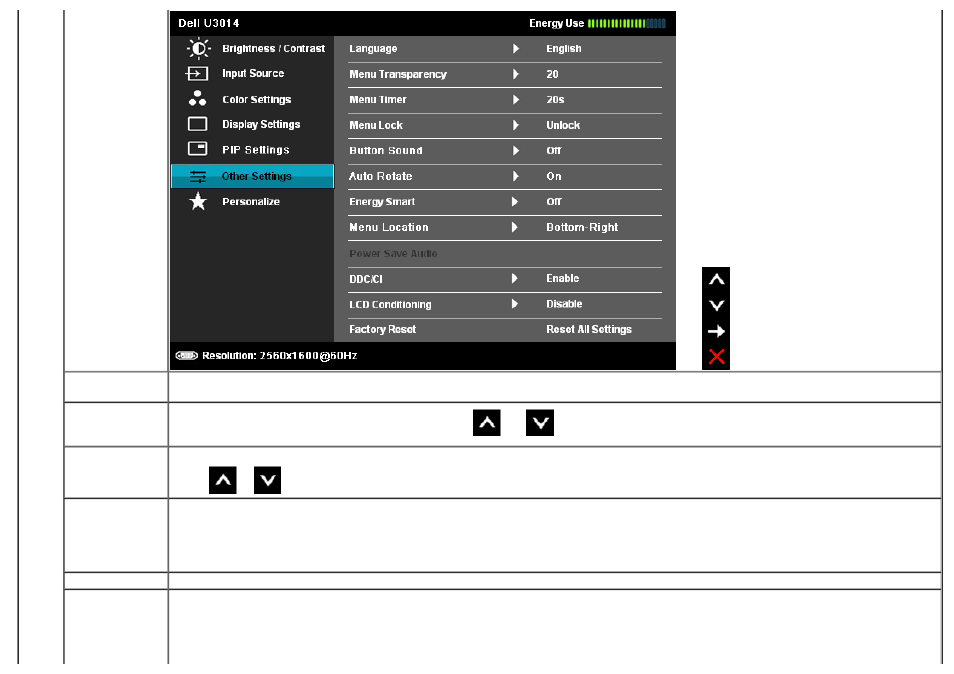The height and width of the screenshot is (674, 954).
Task: Select the LCD Conditioning label
Action: point(390,305)
